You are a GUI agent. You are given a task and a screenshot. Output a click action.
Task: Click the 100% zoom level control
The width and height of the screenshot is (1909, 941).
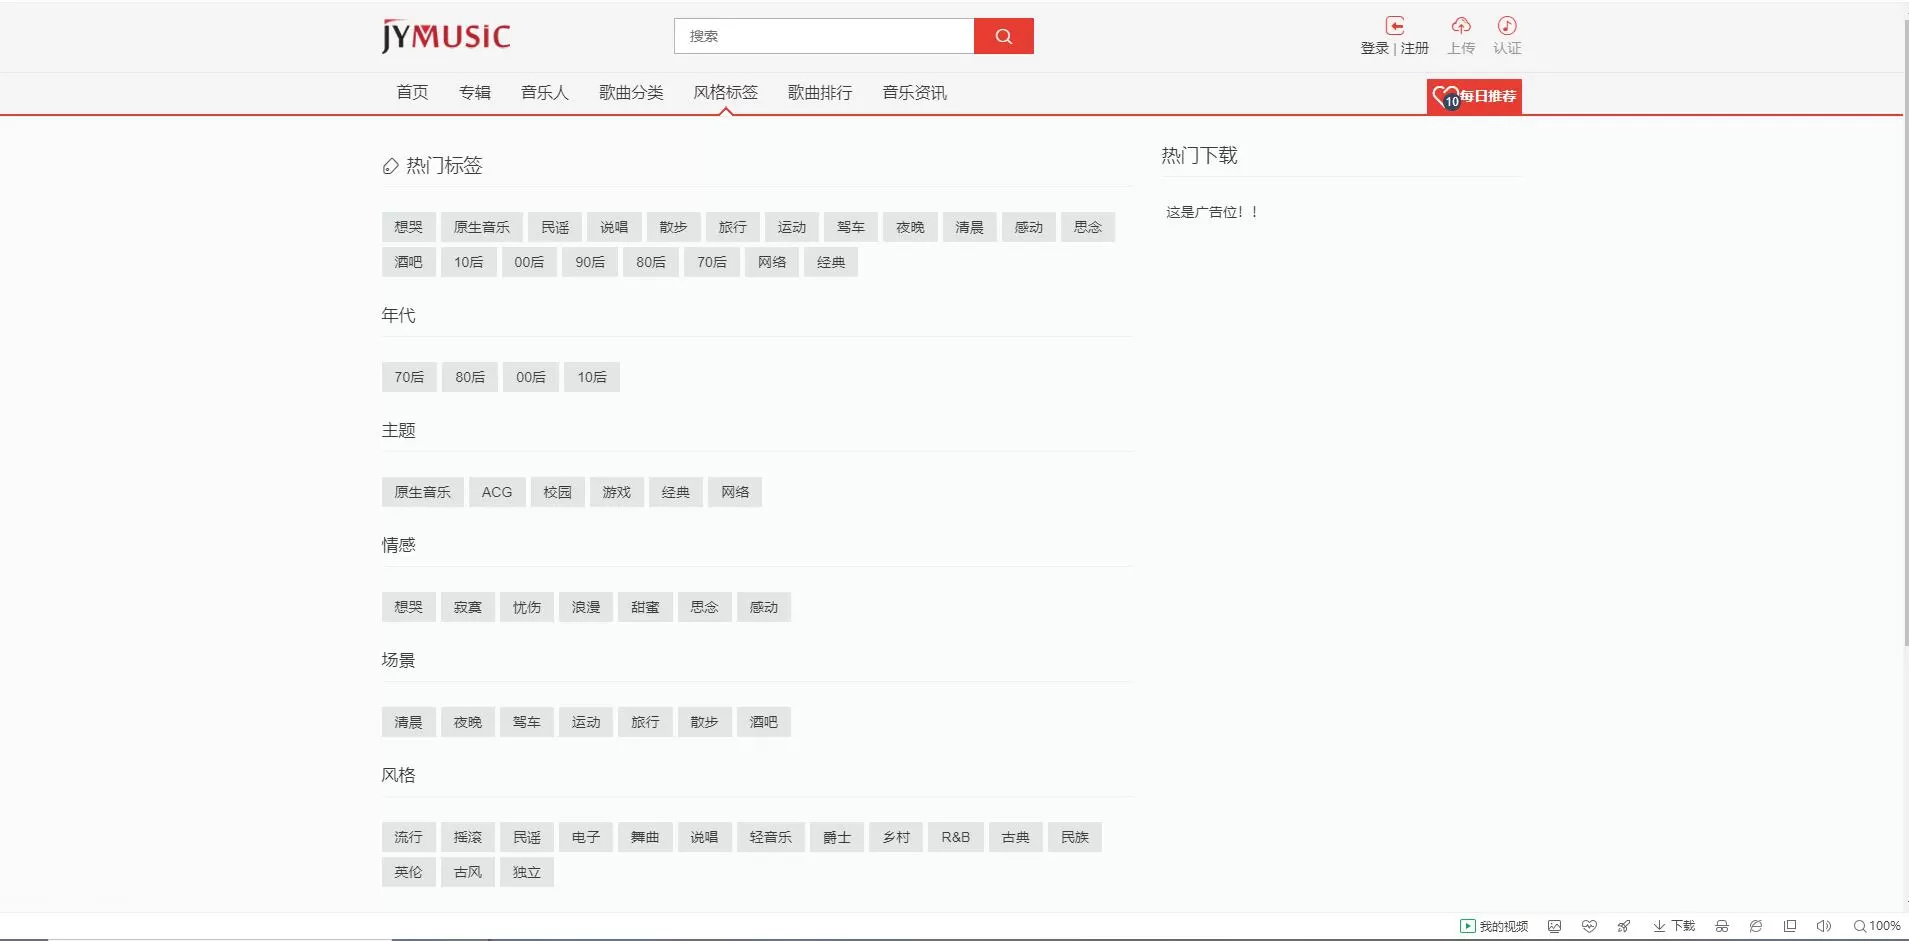coord(1877,926)
